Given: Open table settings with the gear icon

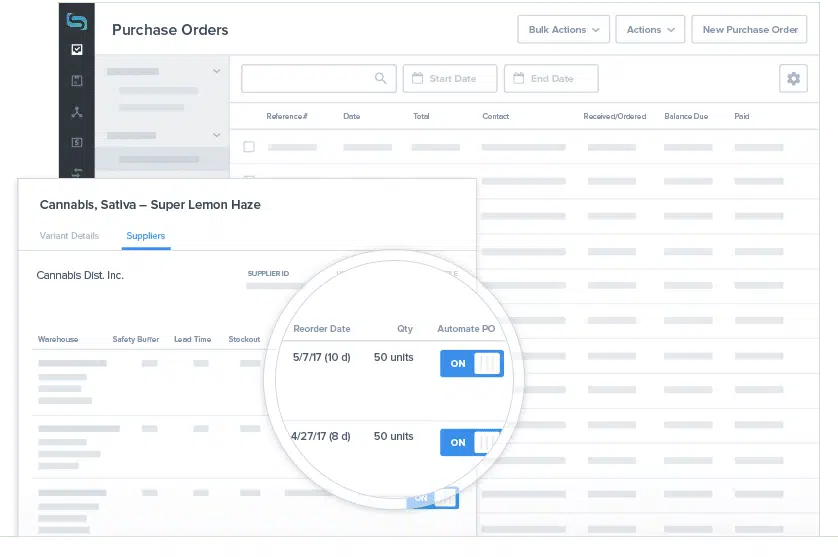Looking at the screenshot, I should pyautogui.click(x=793, y=79).
